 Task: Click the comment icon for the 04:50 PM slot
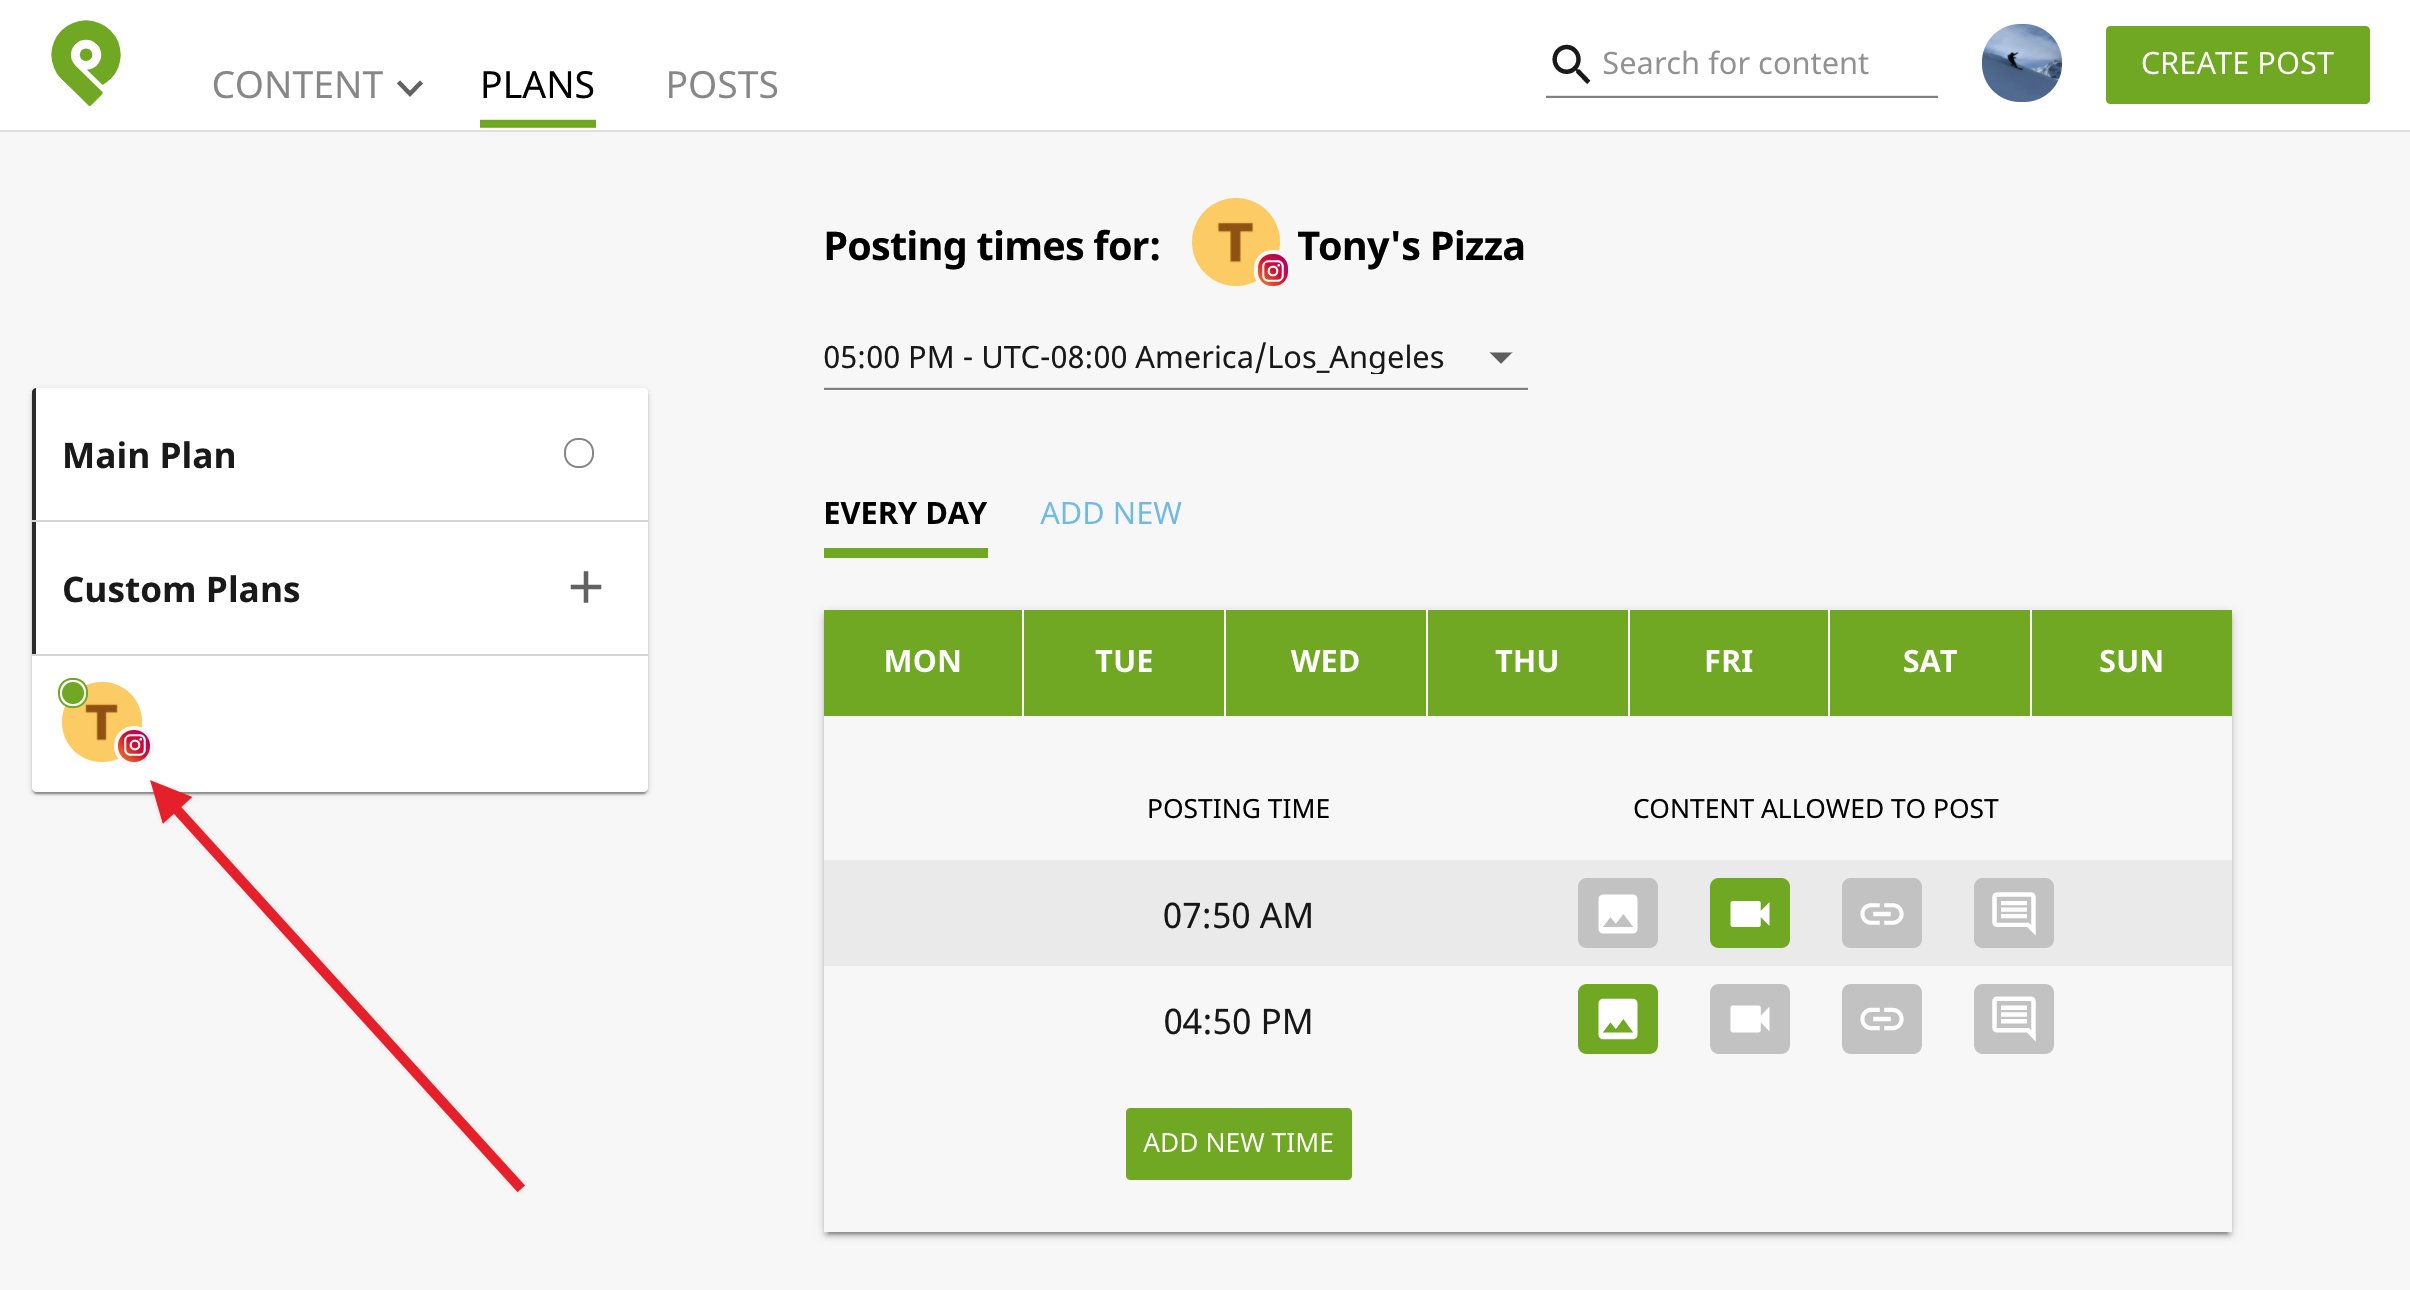pyautogui.click(x=2014, y=1019)
